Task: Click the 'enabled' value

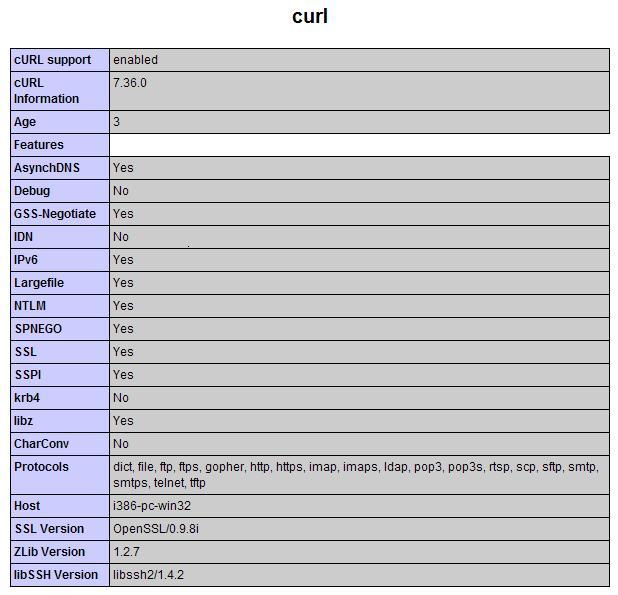Action: tap(136, 60)
